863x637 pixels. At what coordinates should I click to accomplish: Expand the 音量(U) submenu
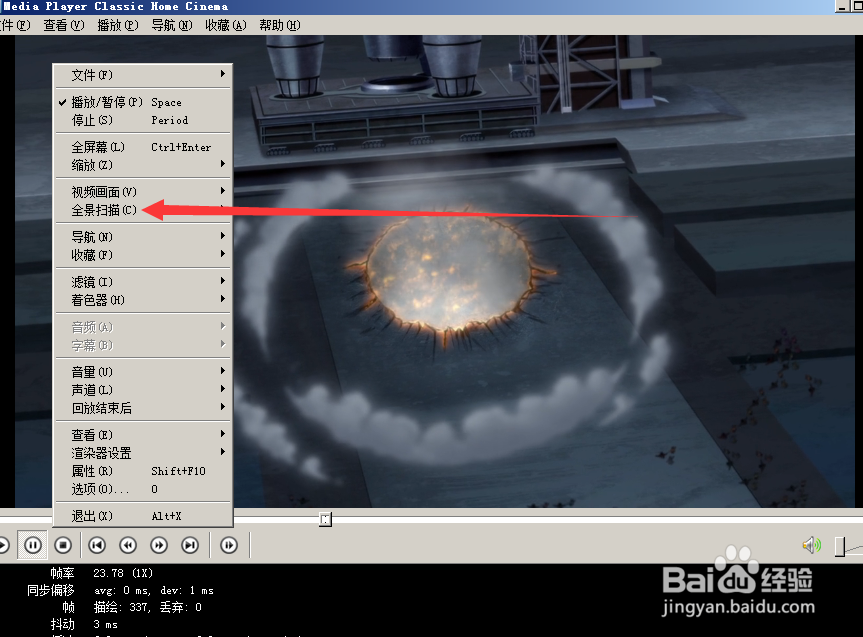click(143, 372)
